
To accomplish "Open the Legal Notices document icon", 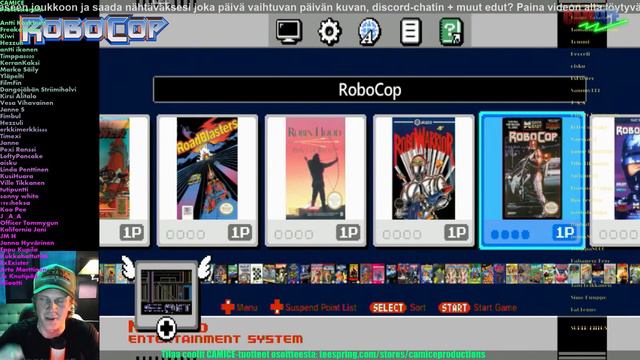I will (x=411, y=31).
